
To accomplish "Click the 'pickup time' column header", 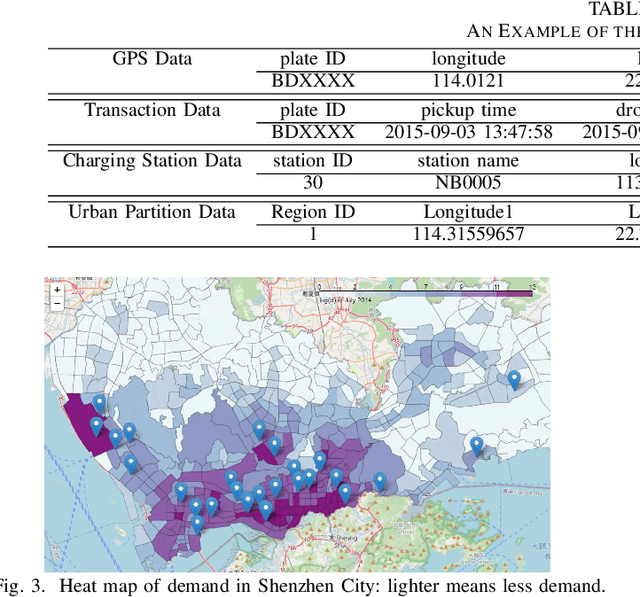I will click(469, 110).
